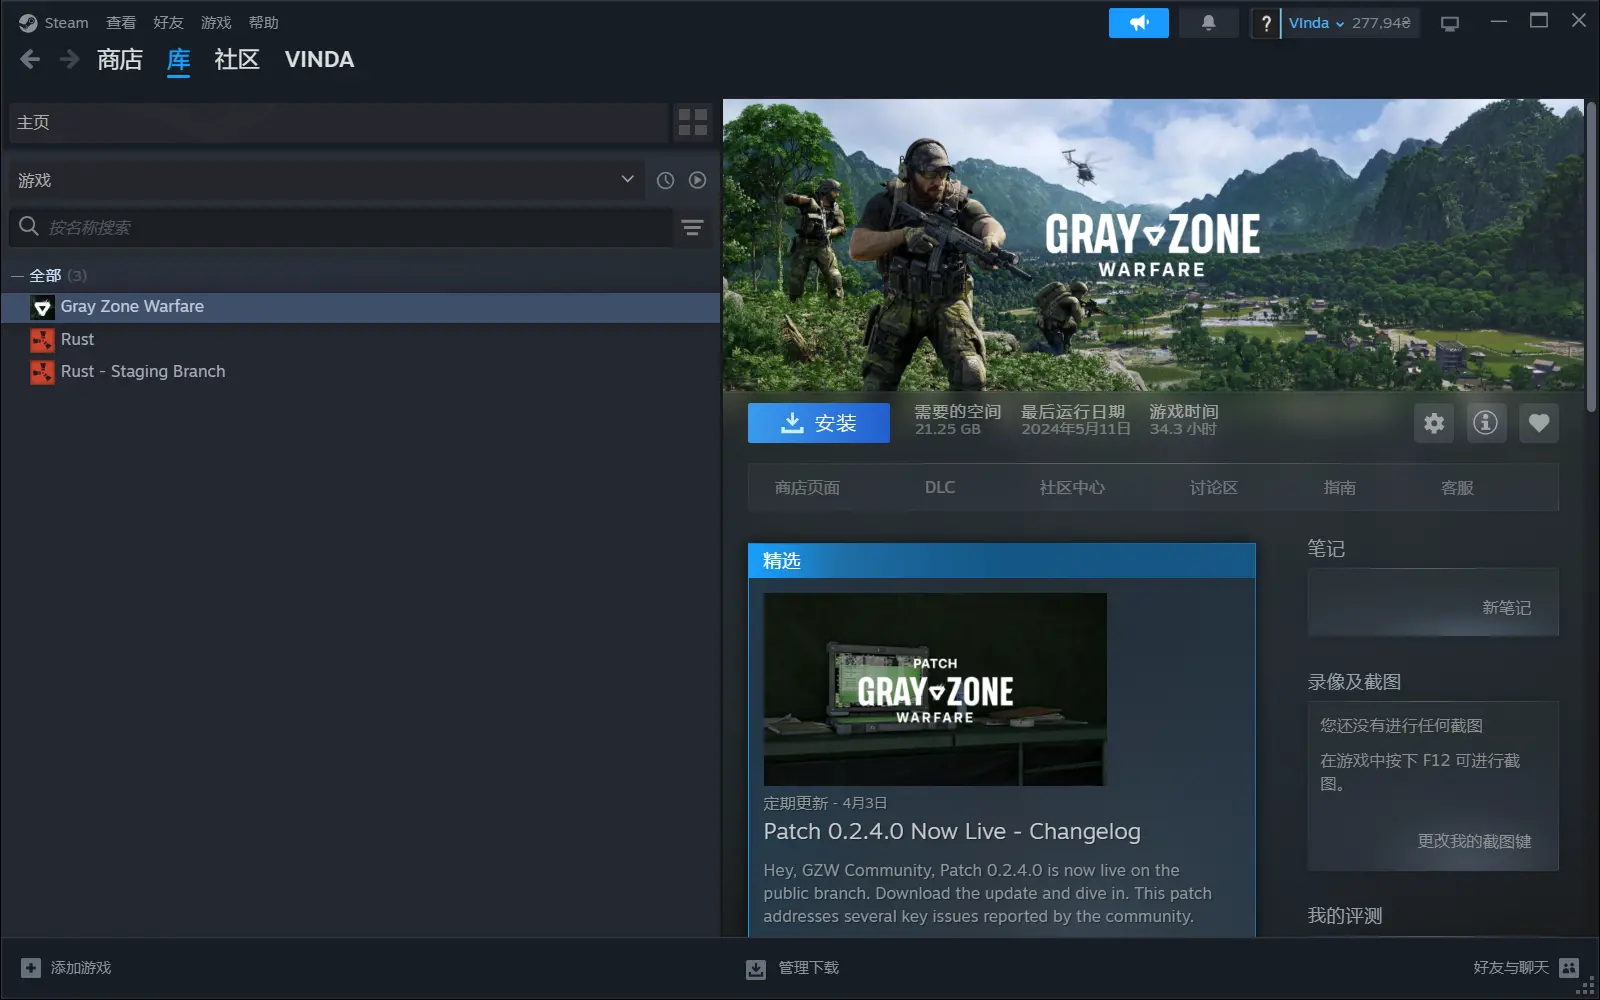
Task: Click the plus icon to add a game
Action: (x=30, y=967)
